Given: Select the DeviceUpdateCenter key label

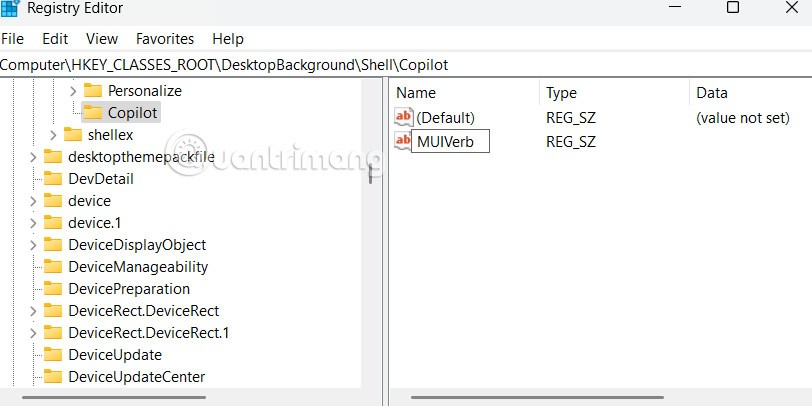Looking at the screenshot, I should tap(137, 376).
